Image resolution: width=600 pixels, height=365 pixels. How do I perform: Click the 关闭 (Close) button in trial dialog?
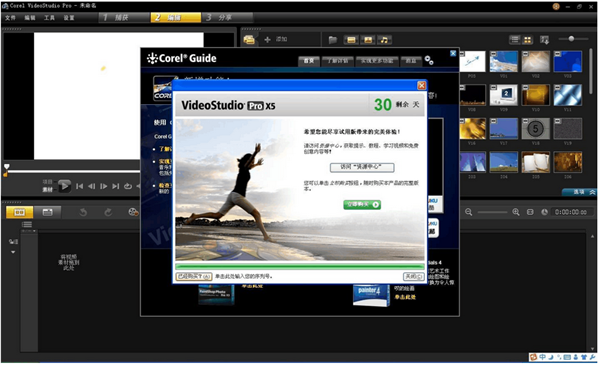tap(414, 276)
